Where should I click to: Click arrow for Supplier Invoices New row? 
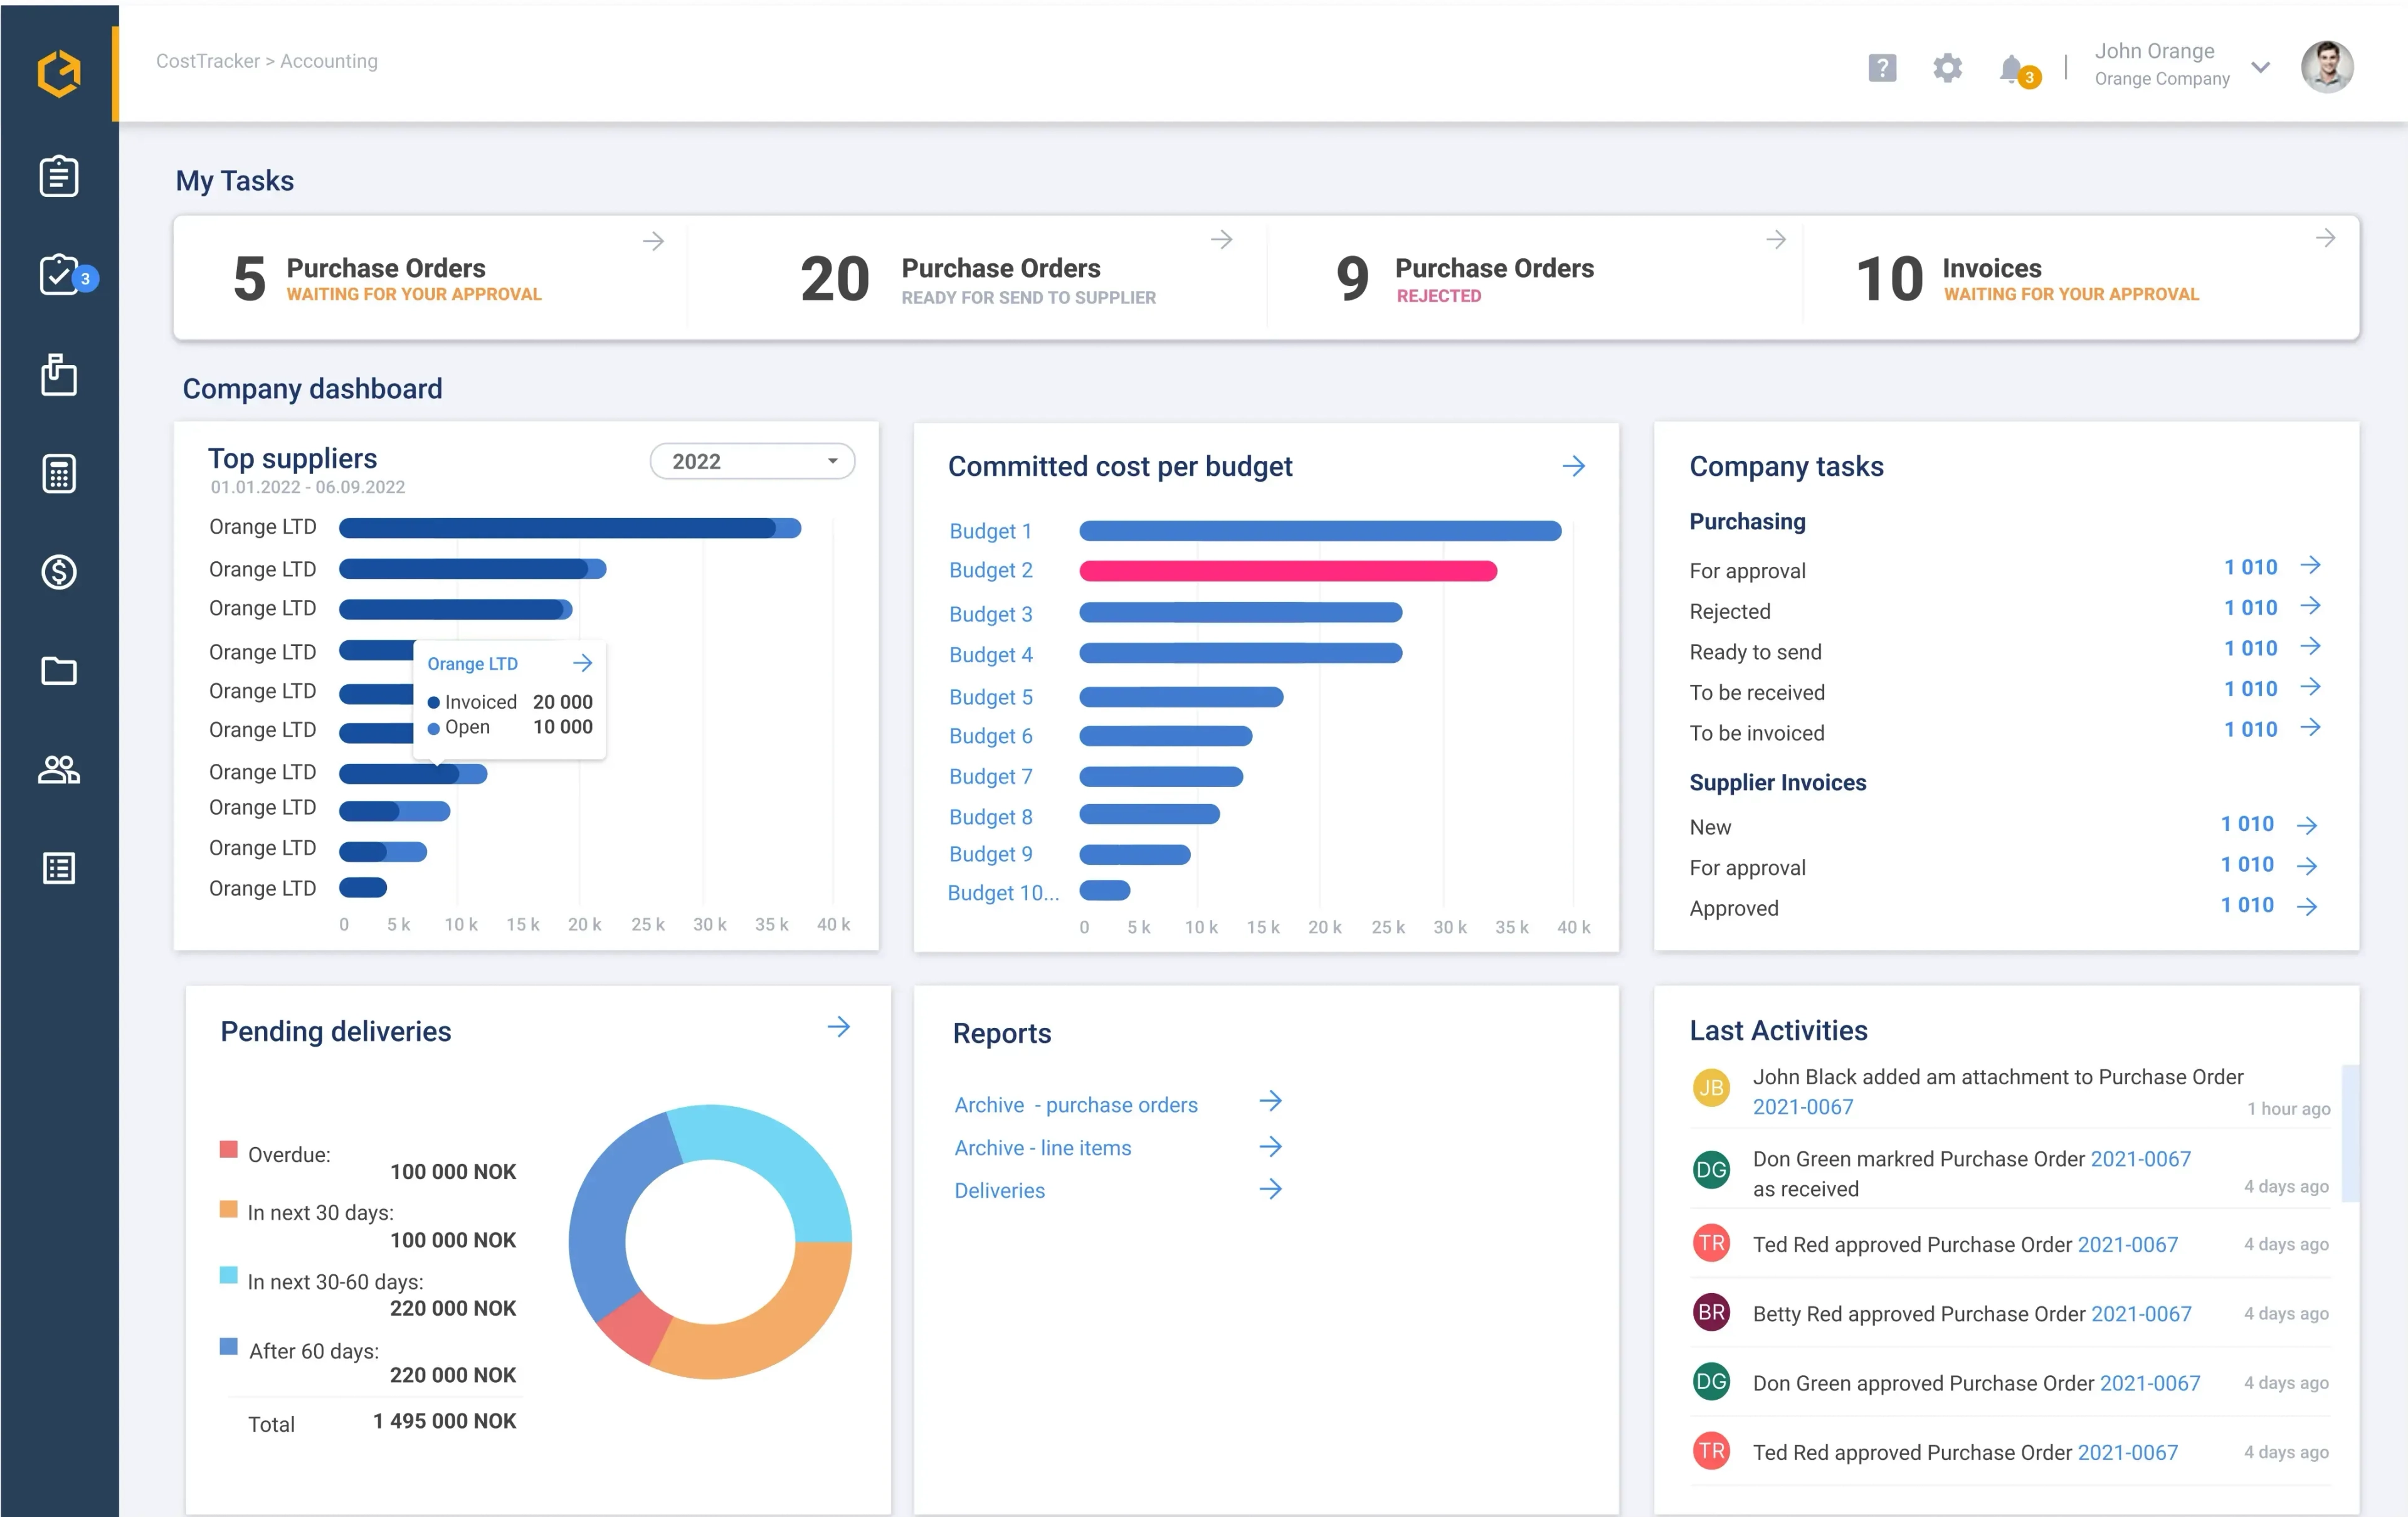click(2307, 825)
